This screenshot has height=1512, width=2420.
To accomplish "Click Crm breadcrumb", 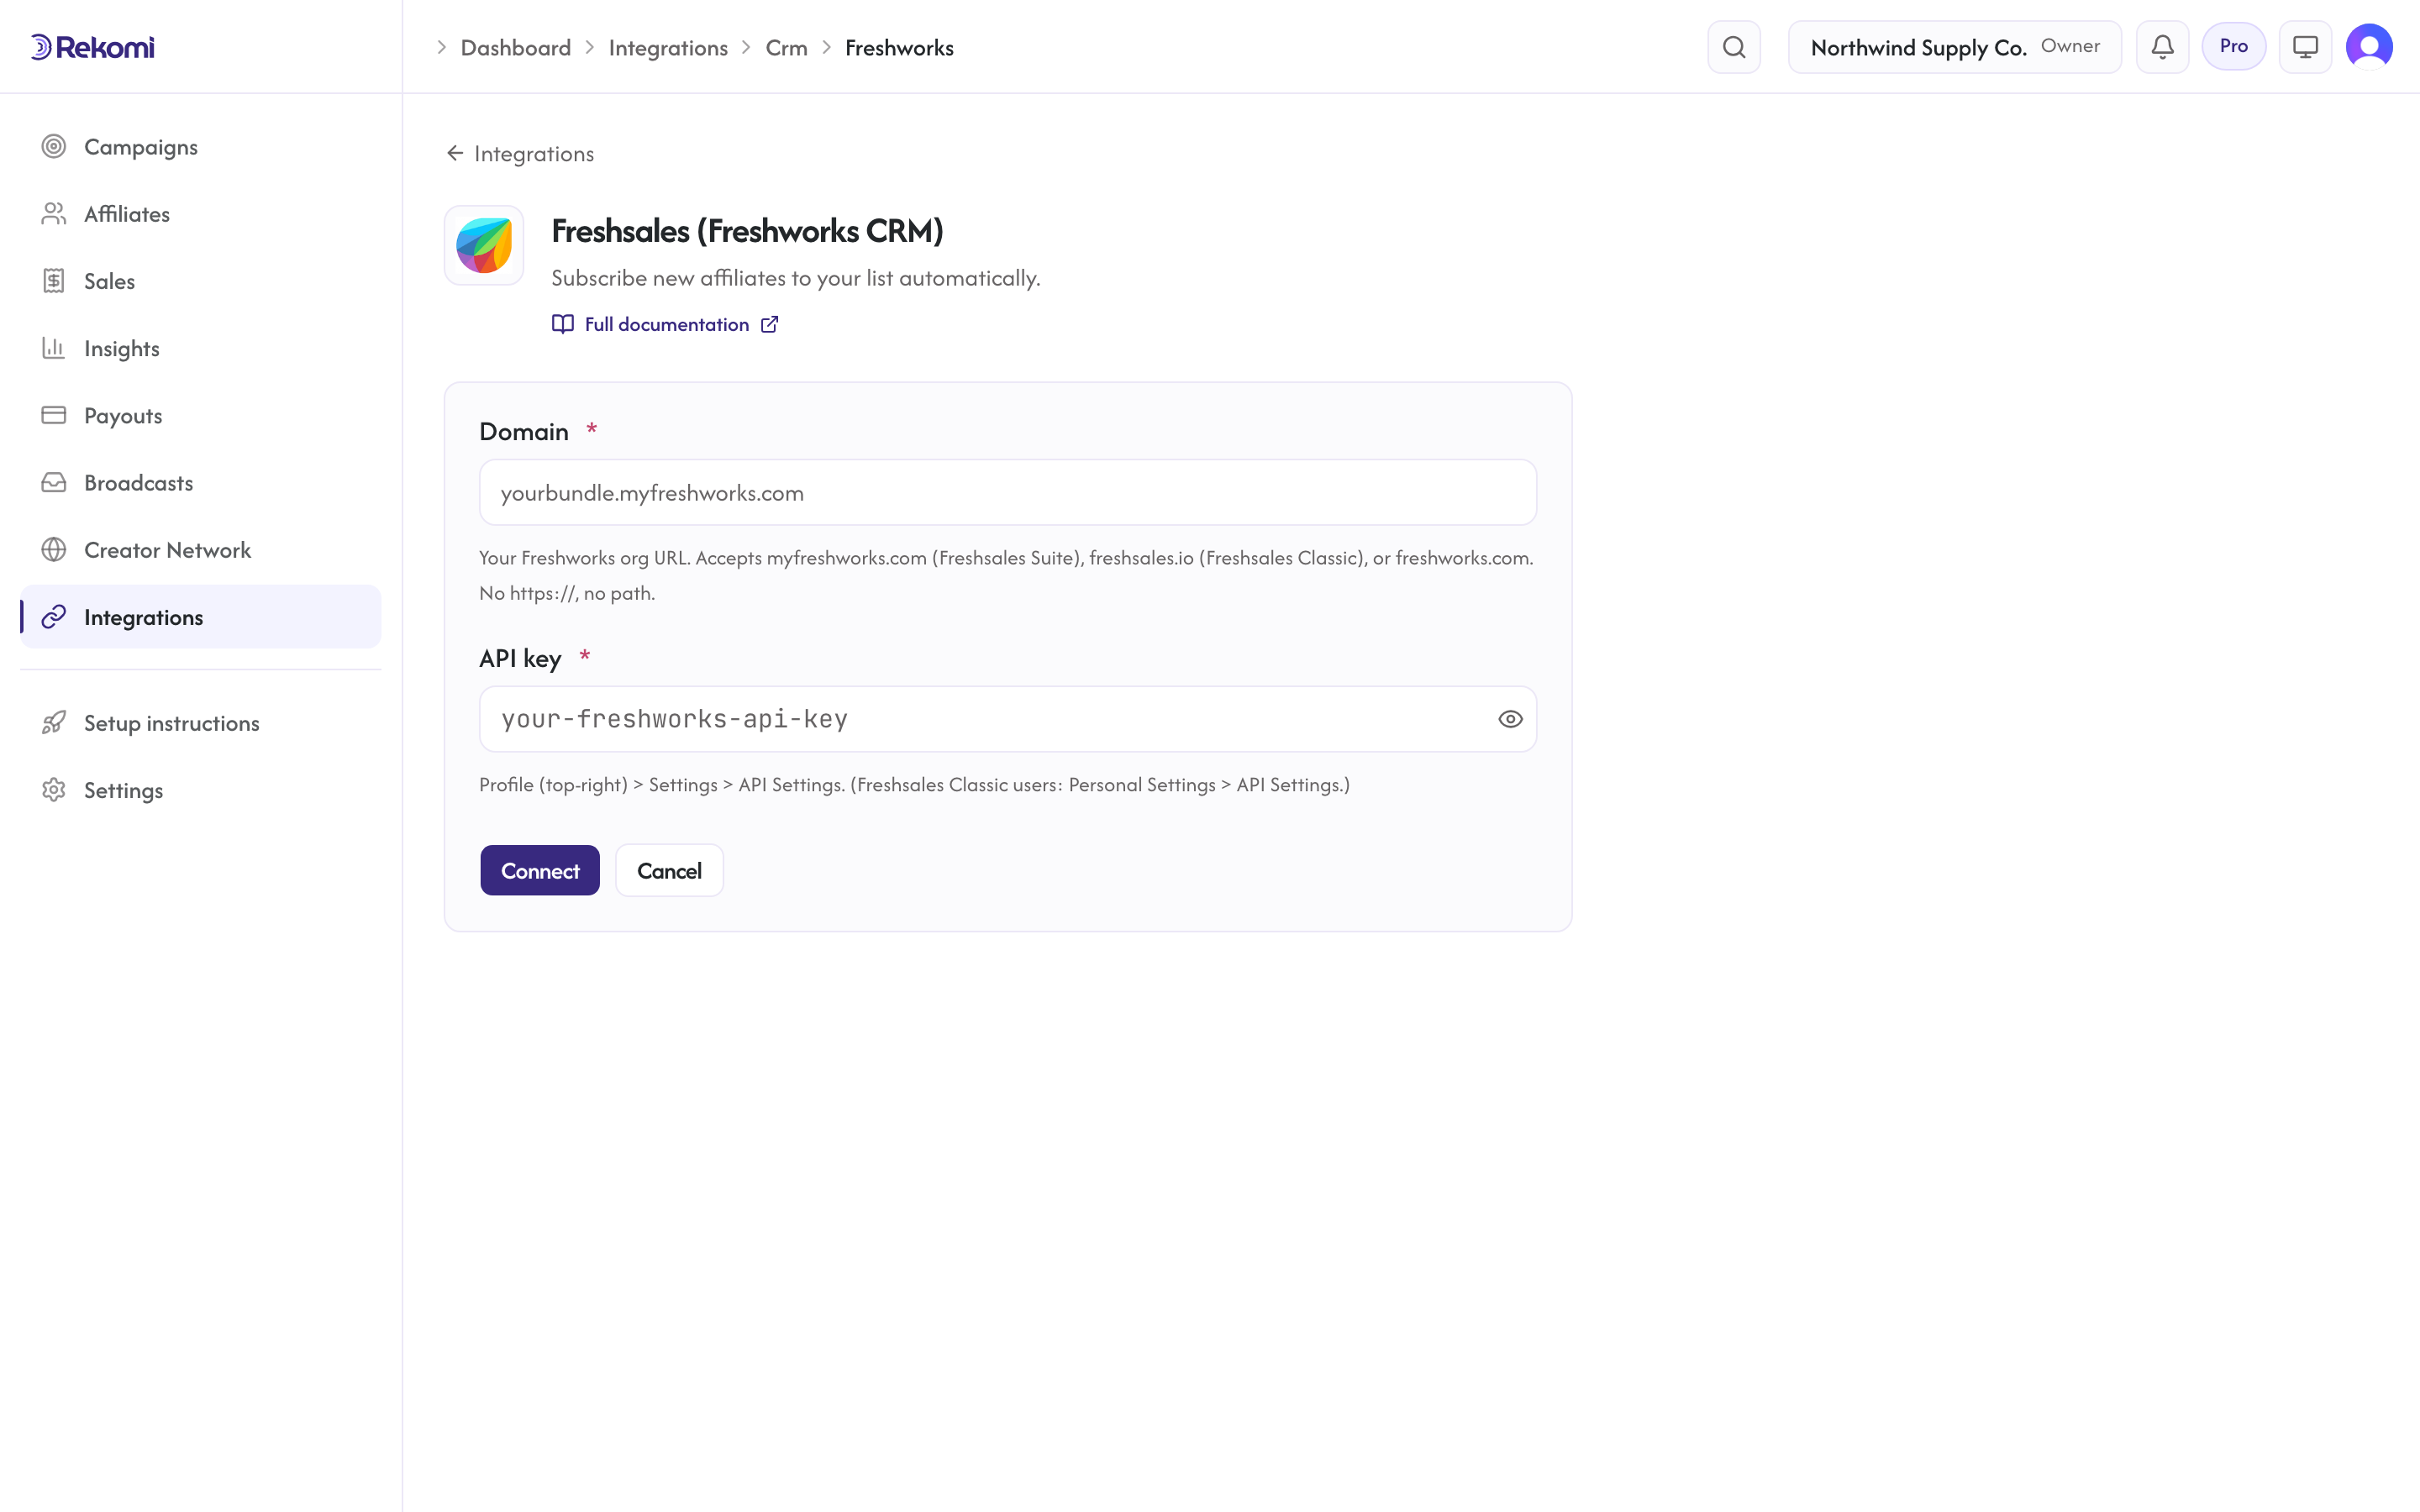I will [x=786, y=48].
